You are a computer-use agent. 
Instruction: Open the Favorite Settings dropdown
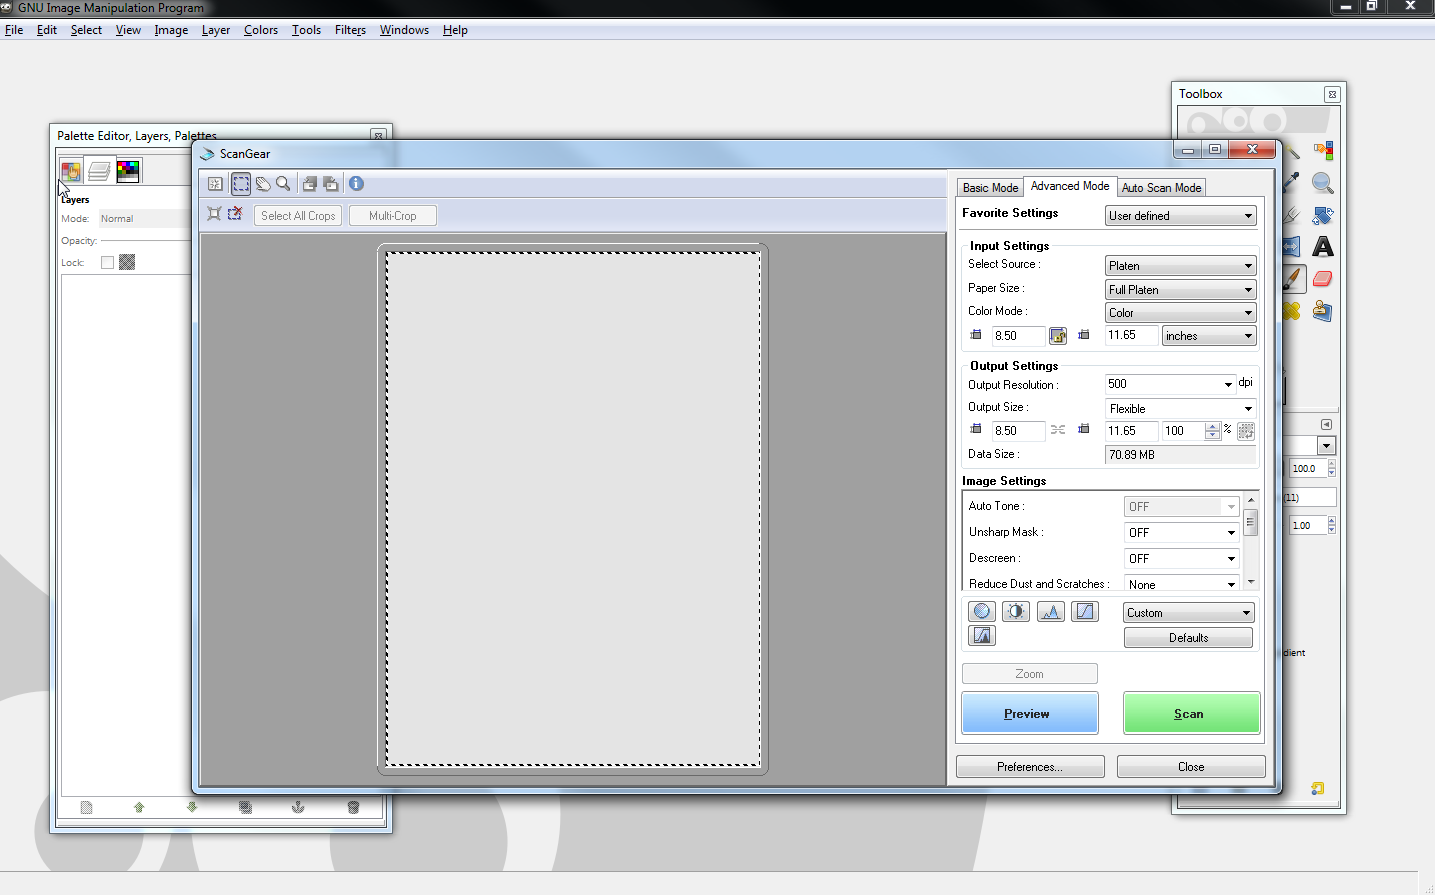point(1181,216)
